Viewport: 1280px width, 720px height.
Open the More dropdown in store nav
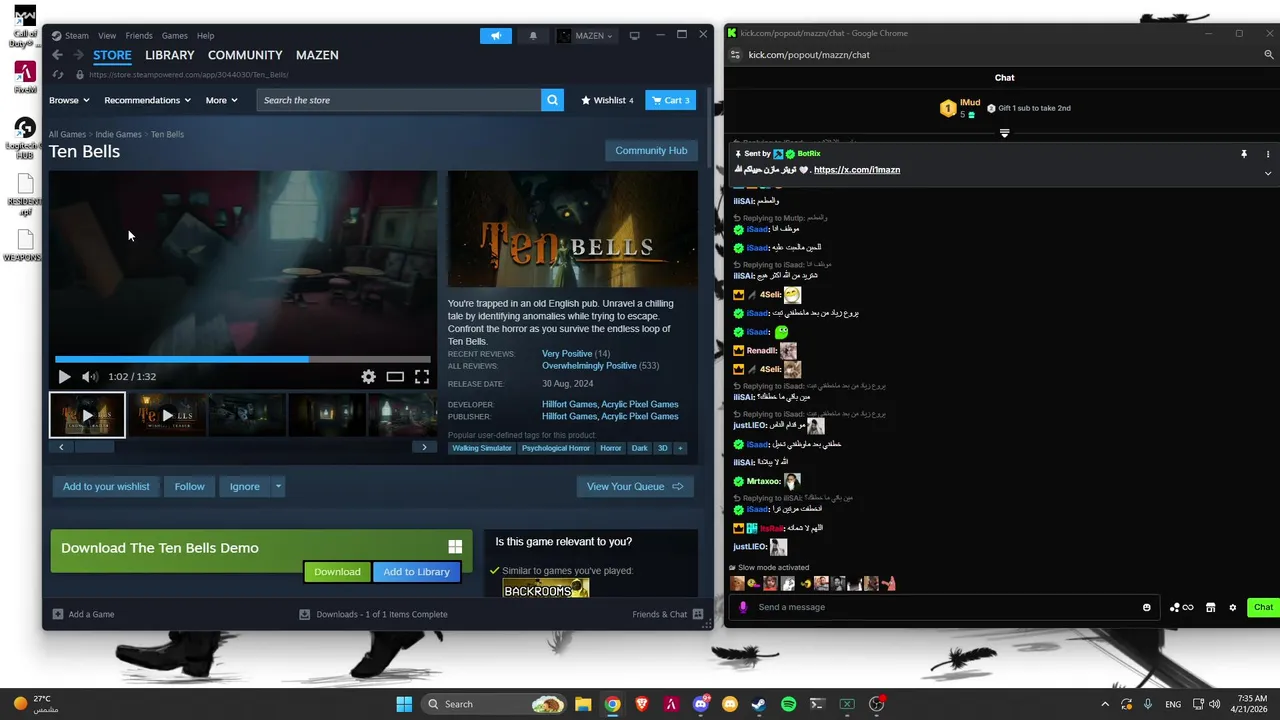pos(221,100)
